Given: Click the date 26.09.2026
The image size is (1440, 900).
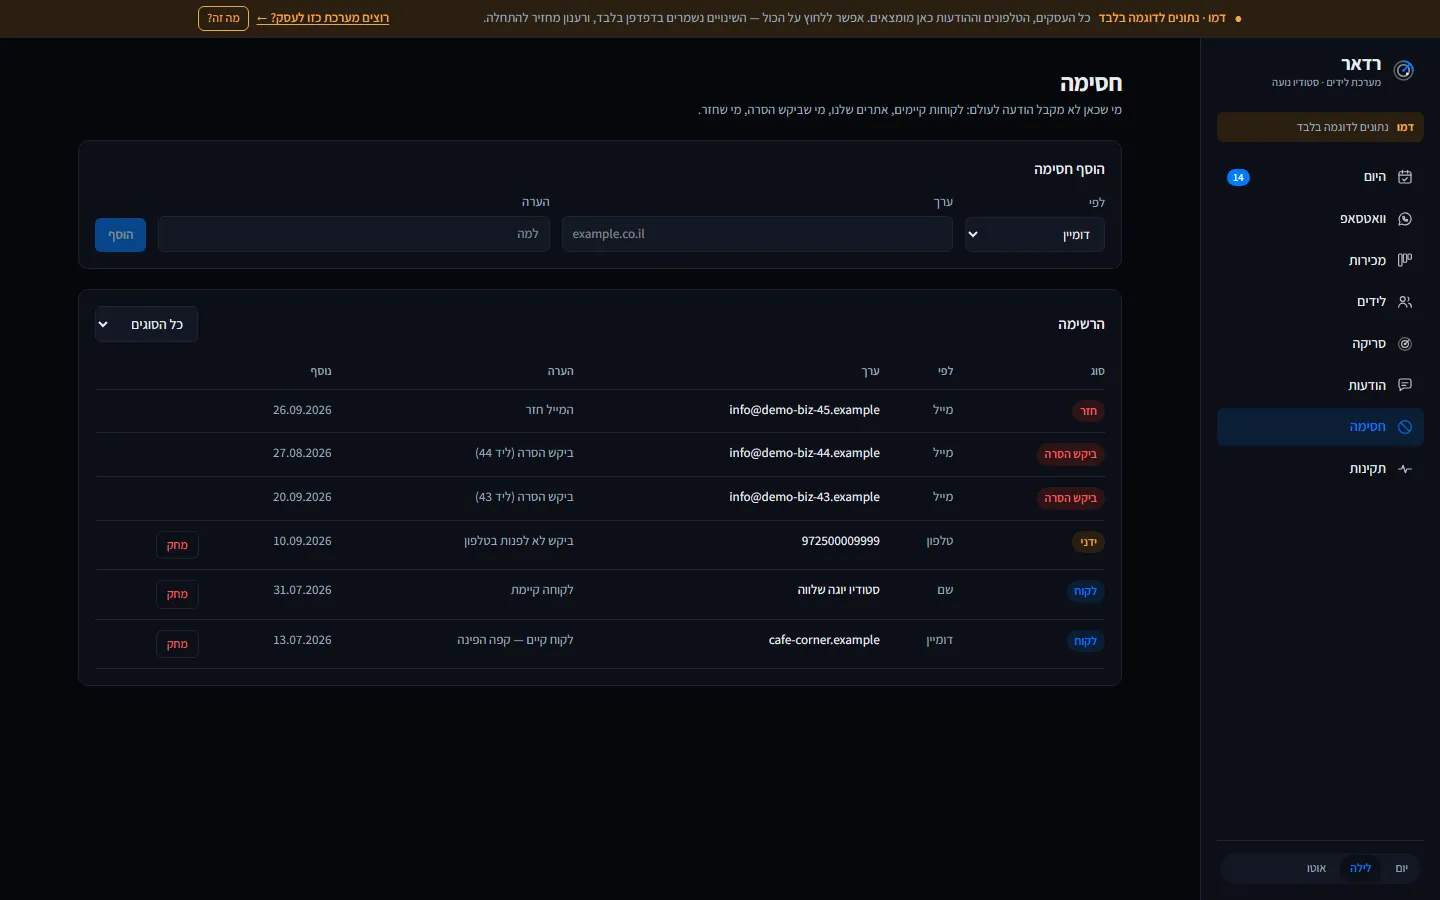Looking at the screenshot, I should coord(302,410).
